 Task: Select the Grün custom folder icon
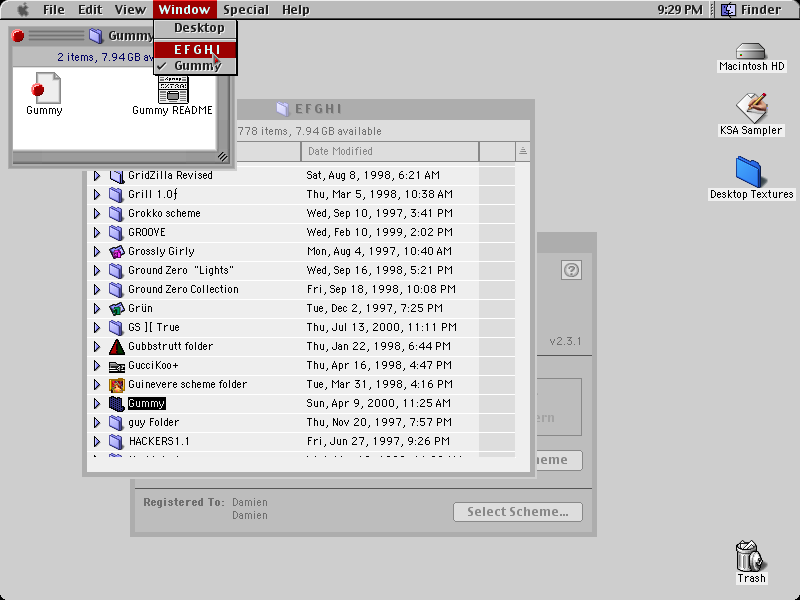coord(117,309)
